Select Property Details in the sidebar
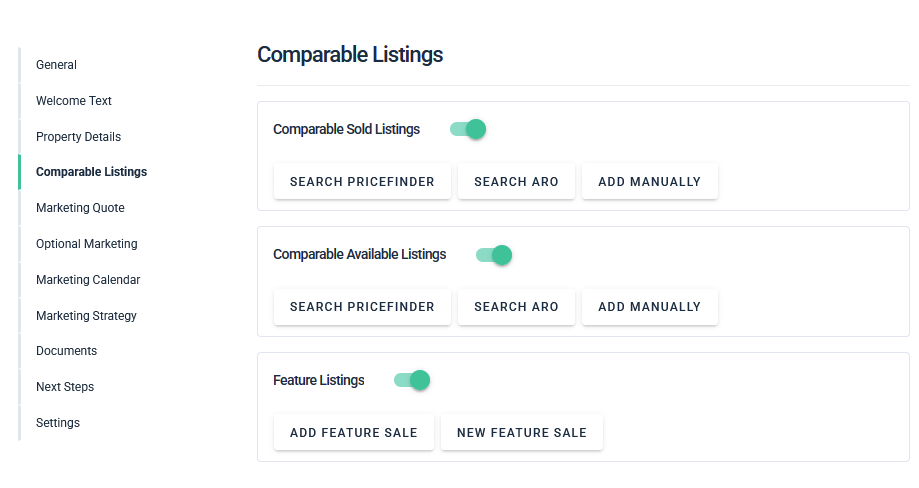Image resolution: width=919 pixels, height=488 pixels. coord(78,137)
